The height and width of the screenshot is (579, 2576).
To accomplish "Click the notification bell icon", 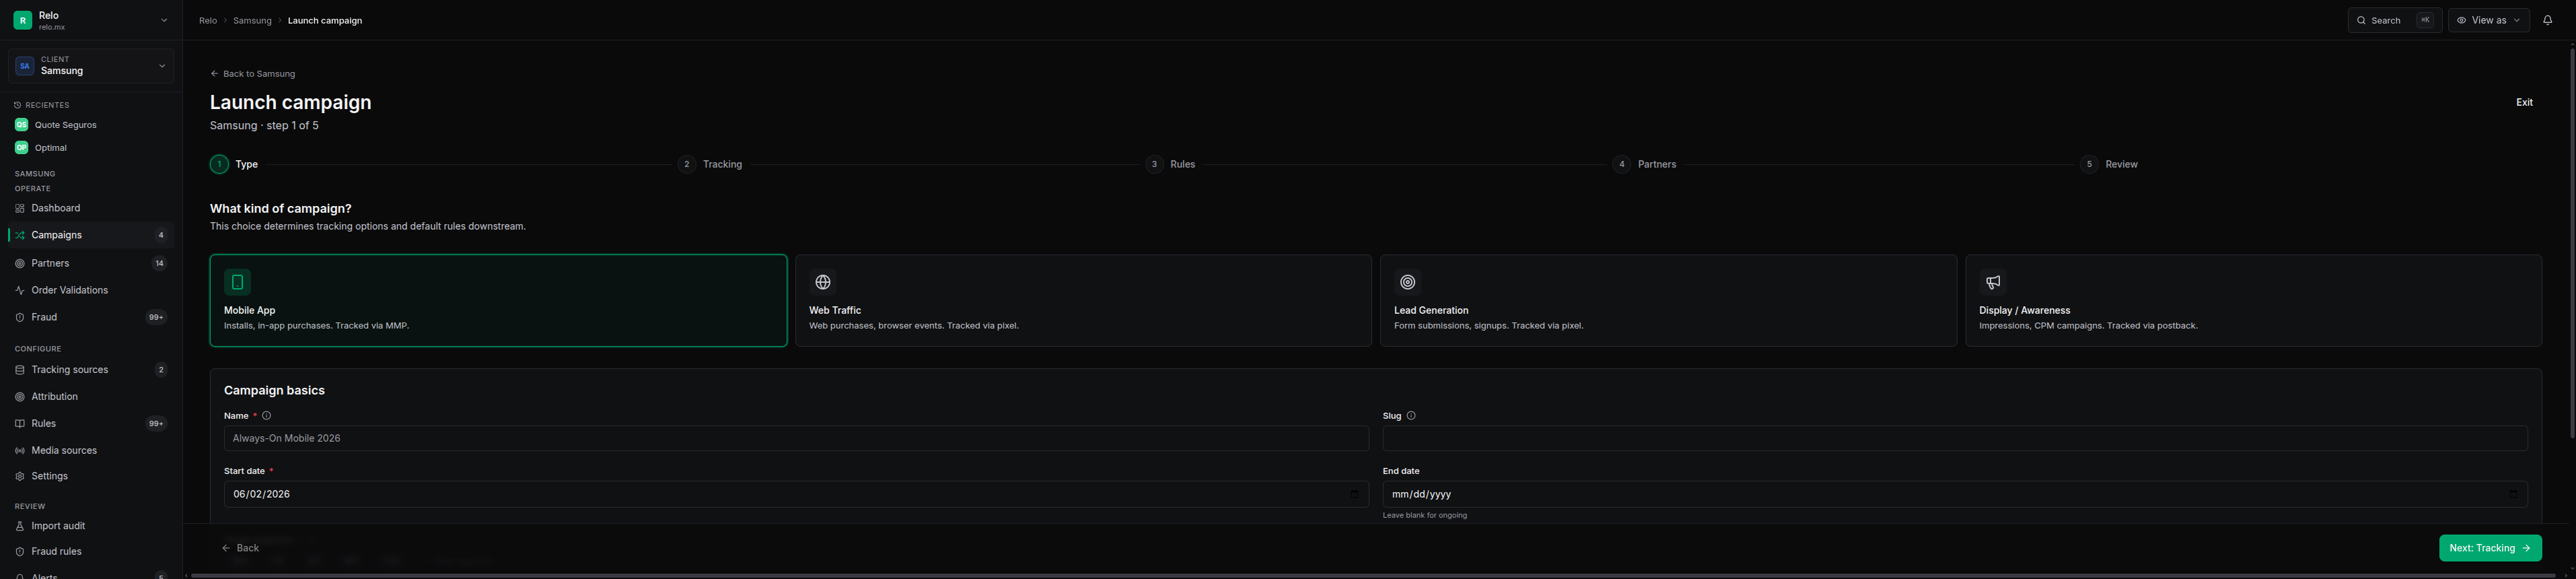I will (x=2547, y=20).
